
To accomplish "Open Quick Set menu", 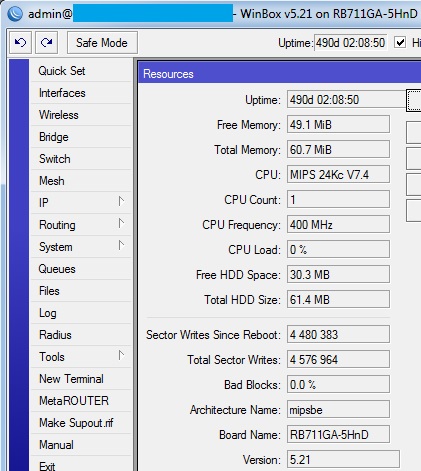I will click(81, 71).
